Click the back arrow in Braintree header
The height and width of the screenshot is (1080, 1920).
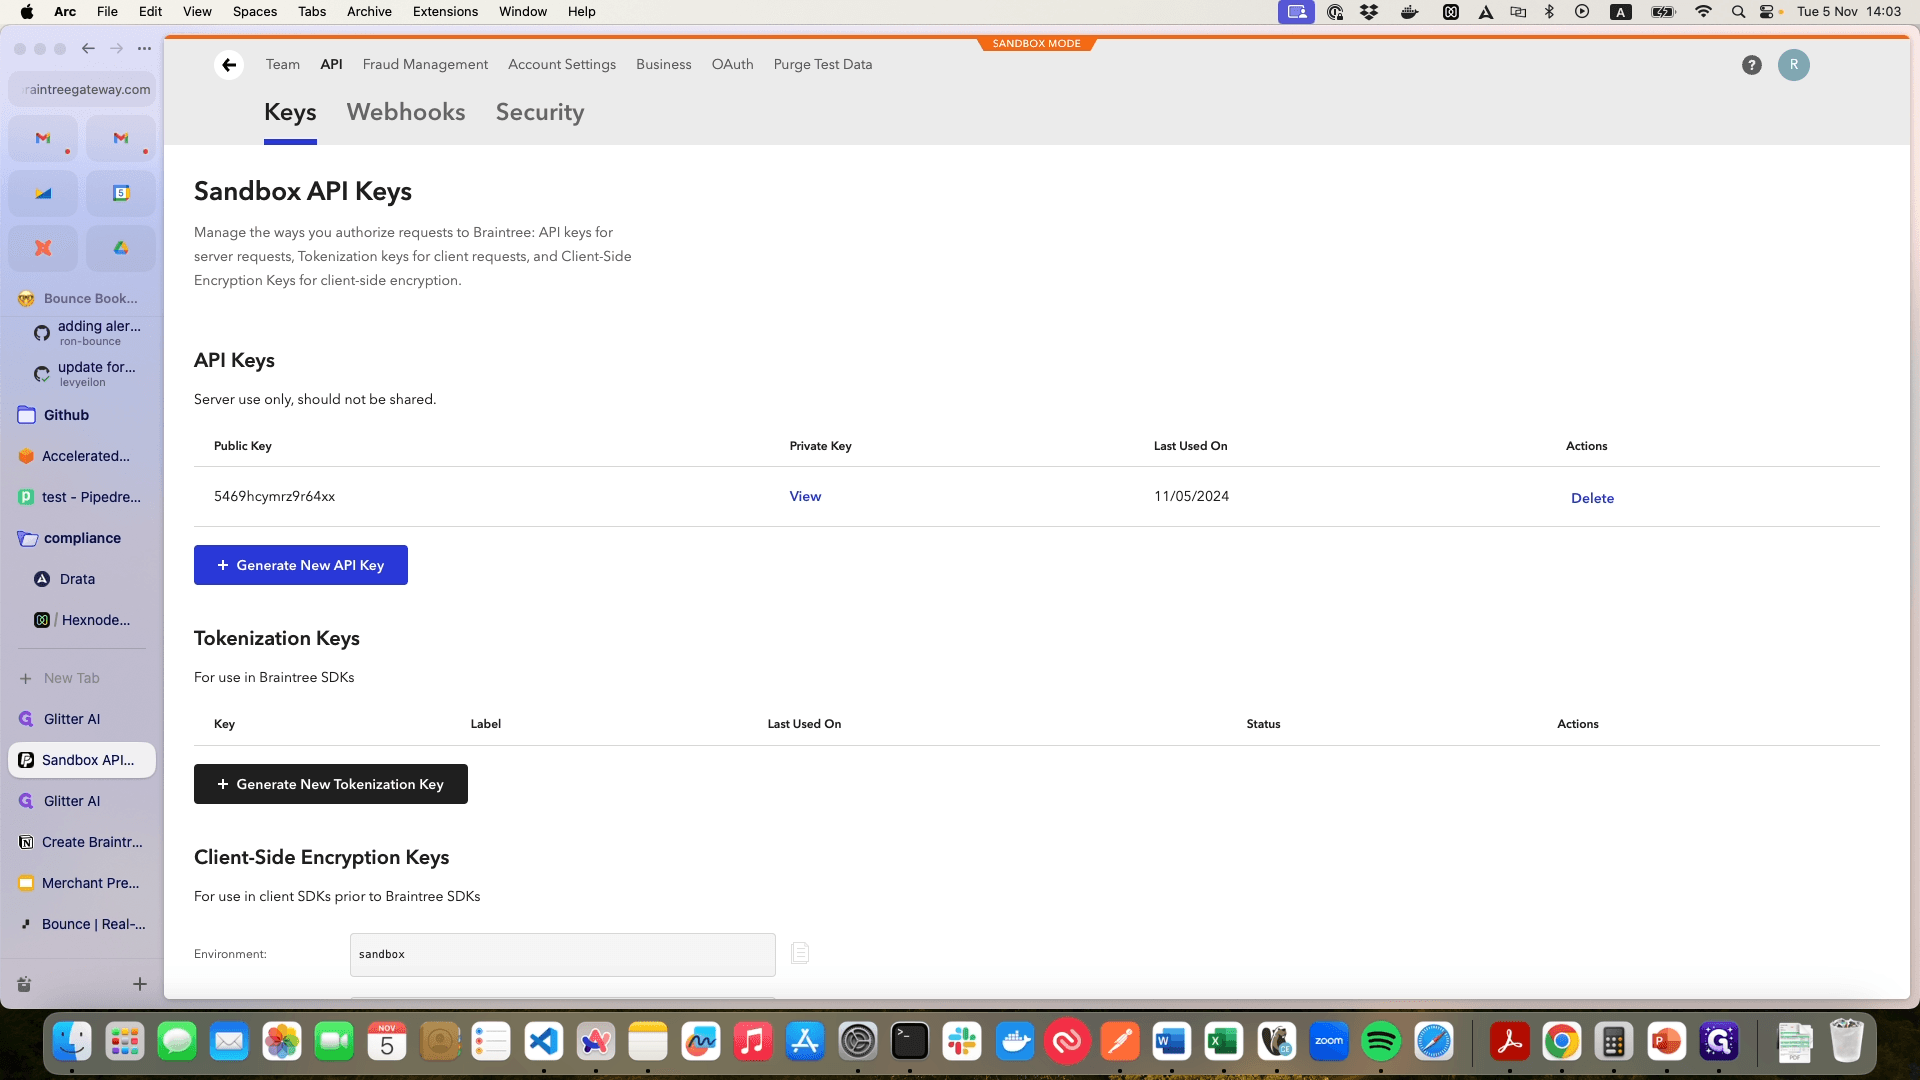[229, 65]
